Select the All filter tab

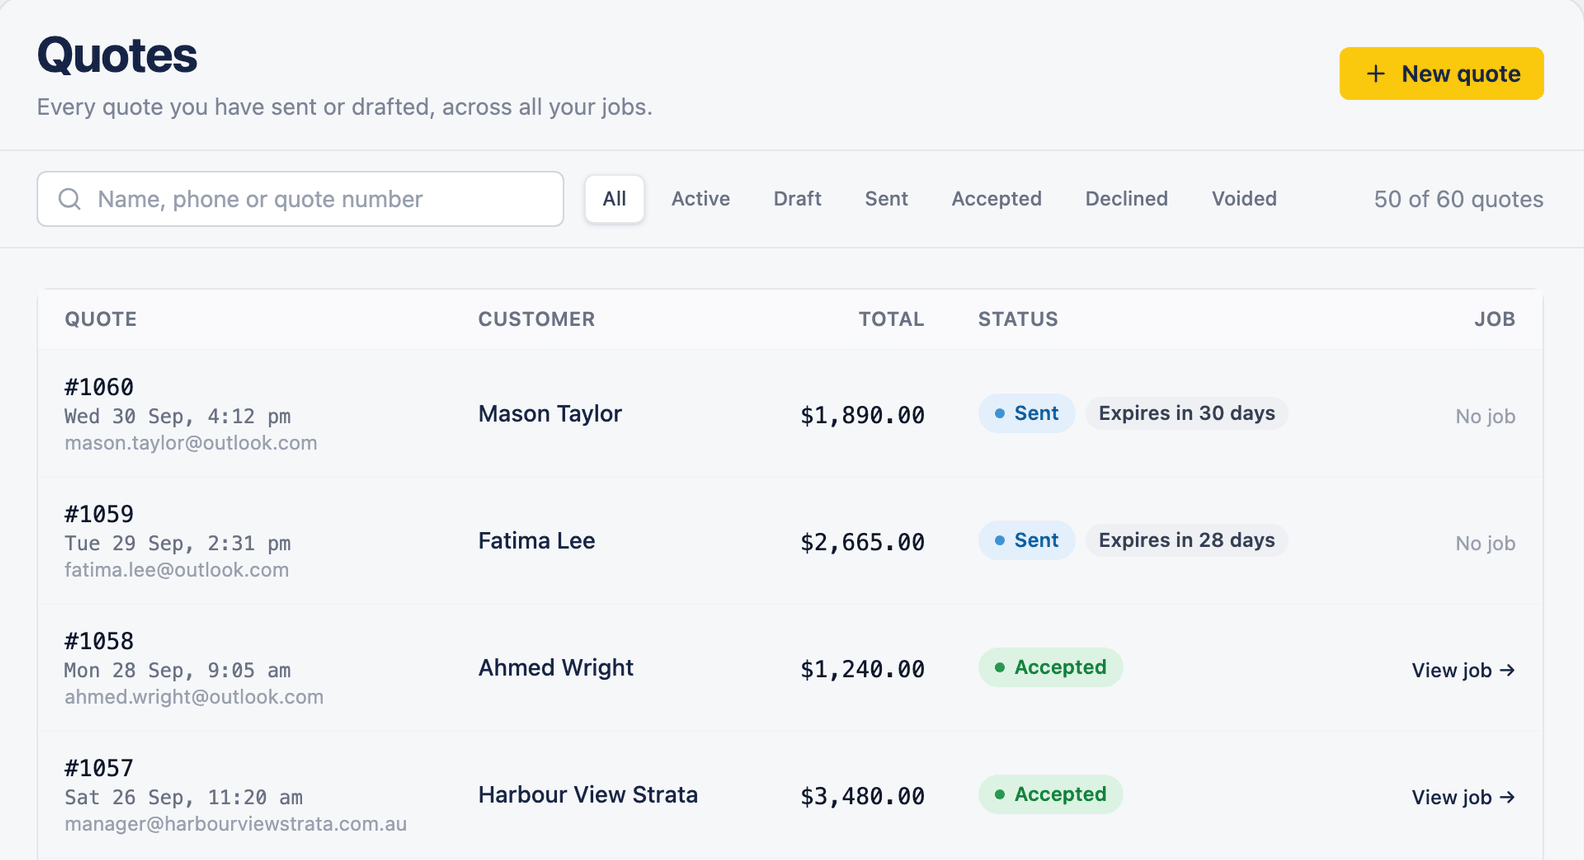[614, 199]
